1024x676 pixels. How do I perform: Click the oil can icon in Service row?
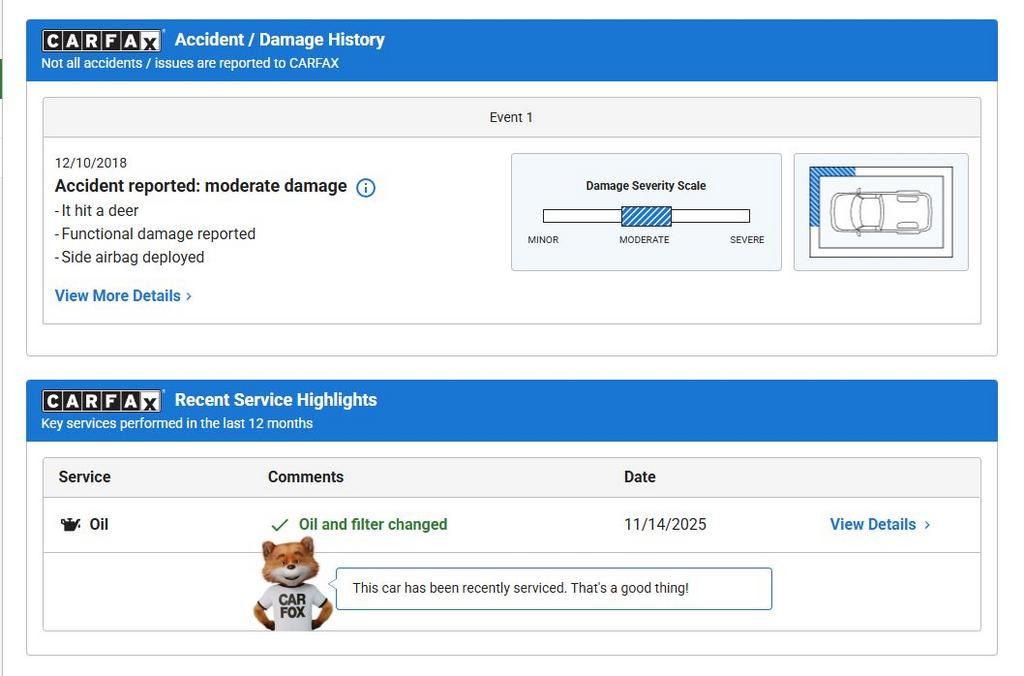[x=70, y=525]
